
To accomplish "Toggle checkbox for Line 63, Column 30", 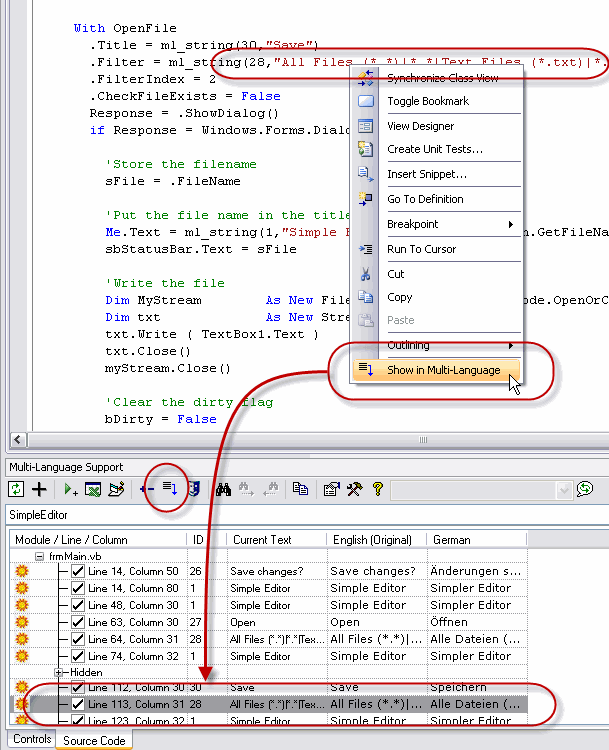I will coord(78,622).
